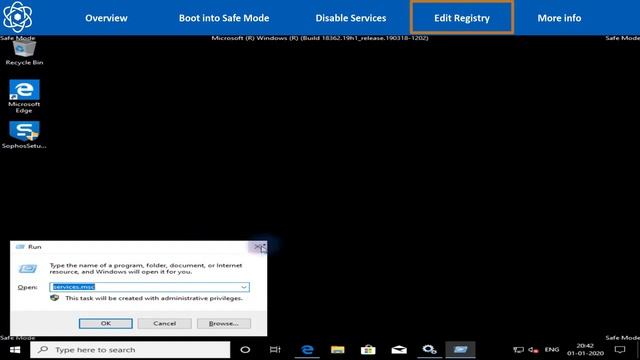Click Browse... in the Run dialog

click(x=224, y=323)
